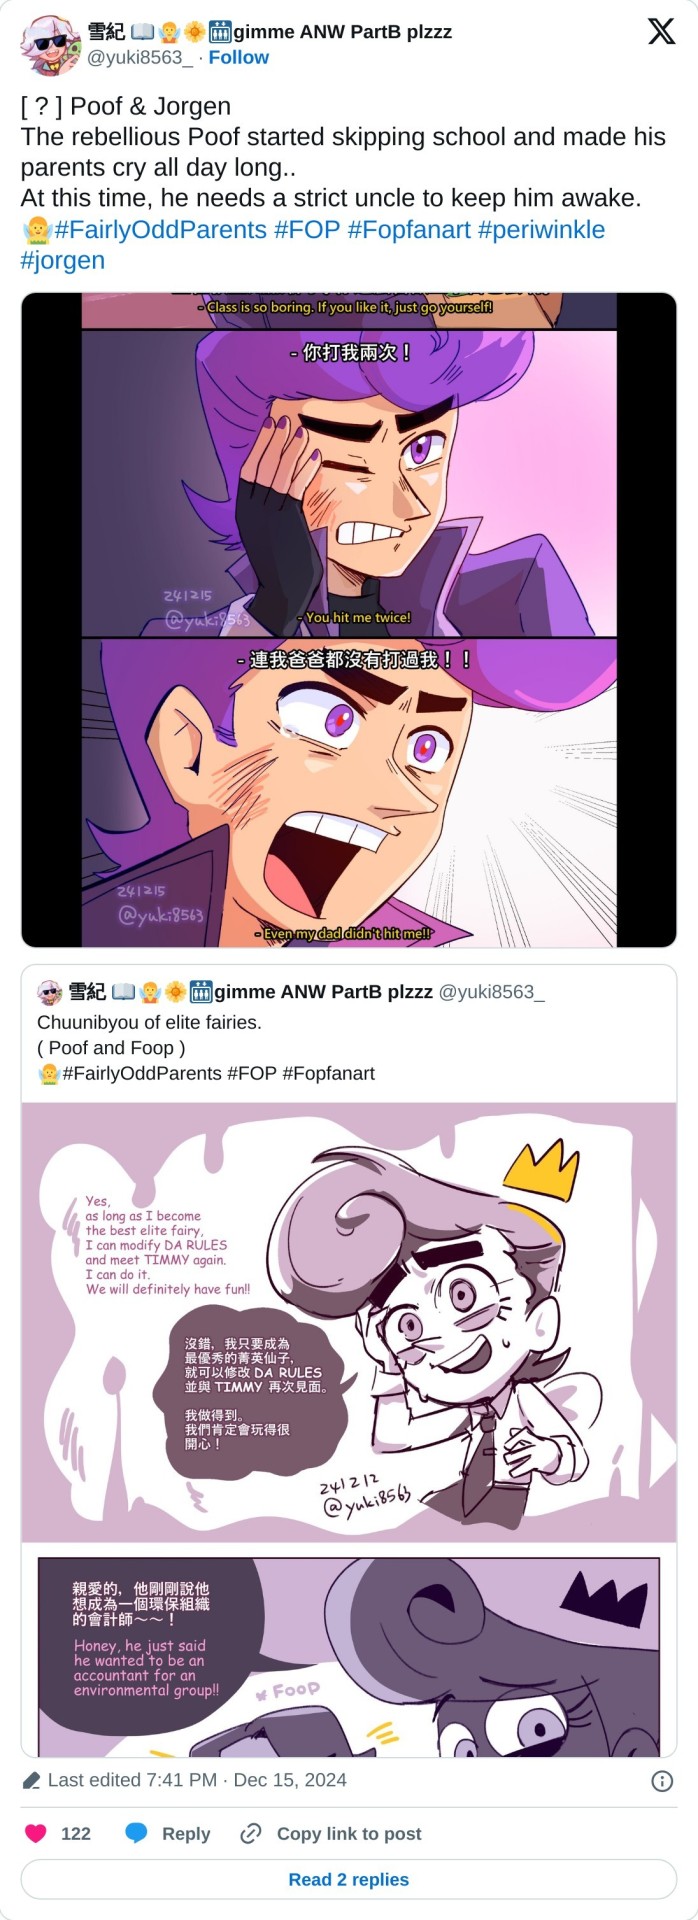Click the @yuki8563_ handle in header
This screenshot has width=698, height=1920.
tap(140, 58)
